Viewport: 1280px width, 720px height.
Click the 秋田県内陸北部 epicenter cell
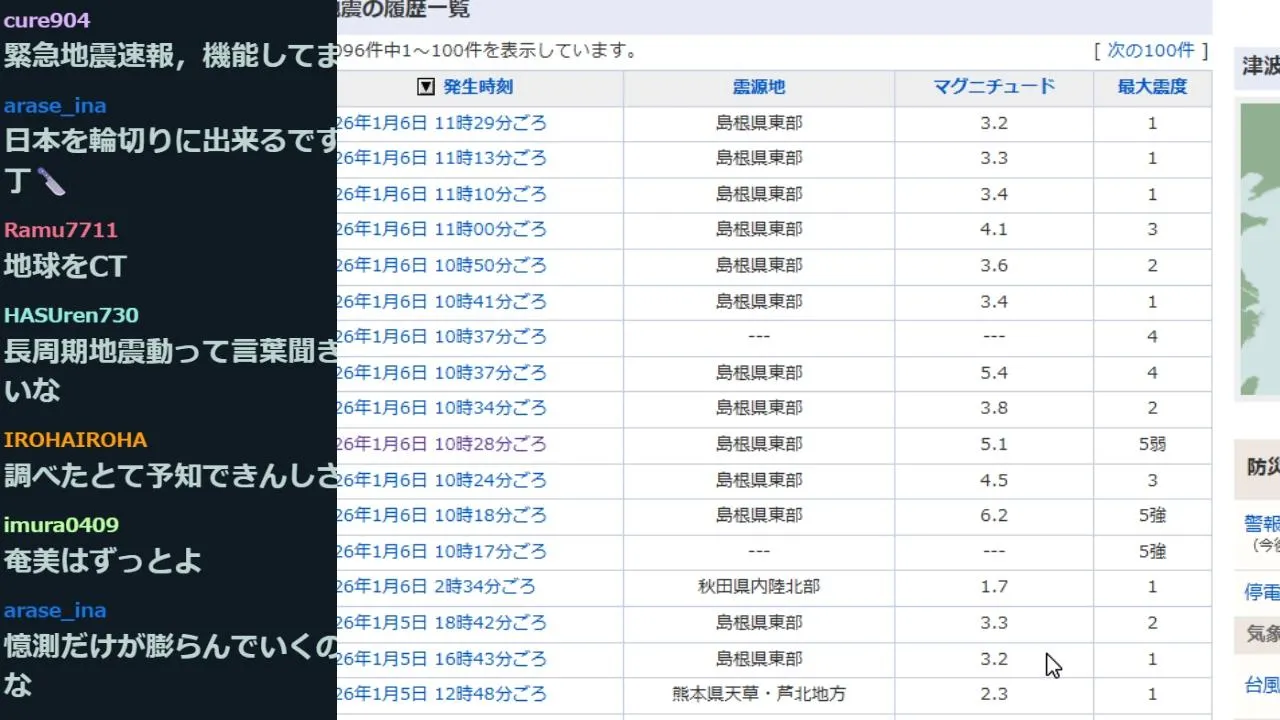click(x=759, y=587)
